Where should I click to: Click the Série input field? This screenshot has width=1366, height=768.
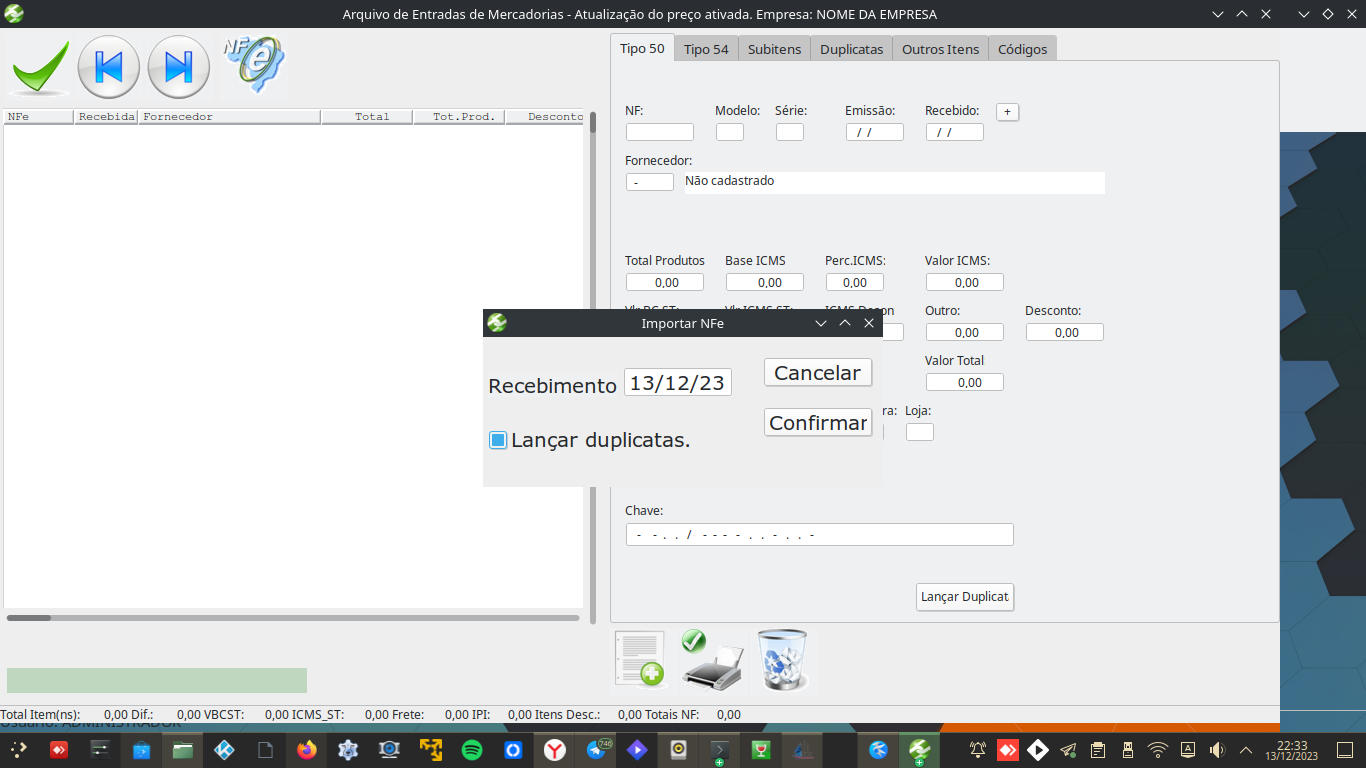tap(790, 132)
